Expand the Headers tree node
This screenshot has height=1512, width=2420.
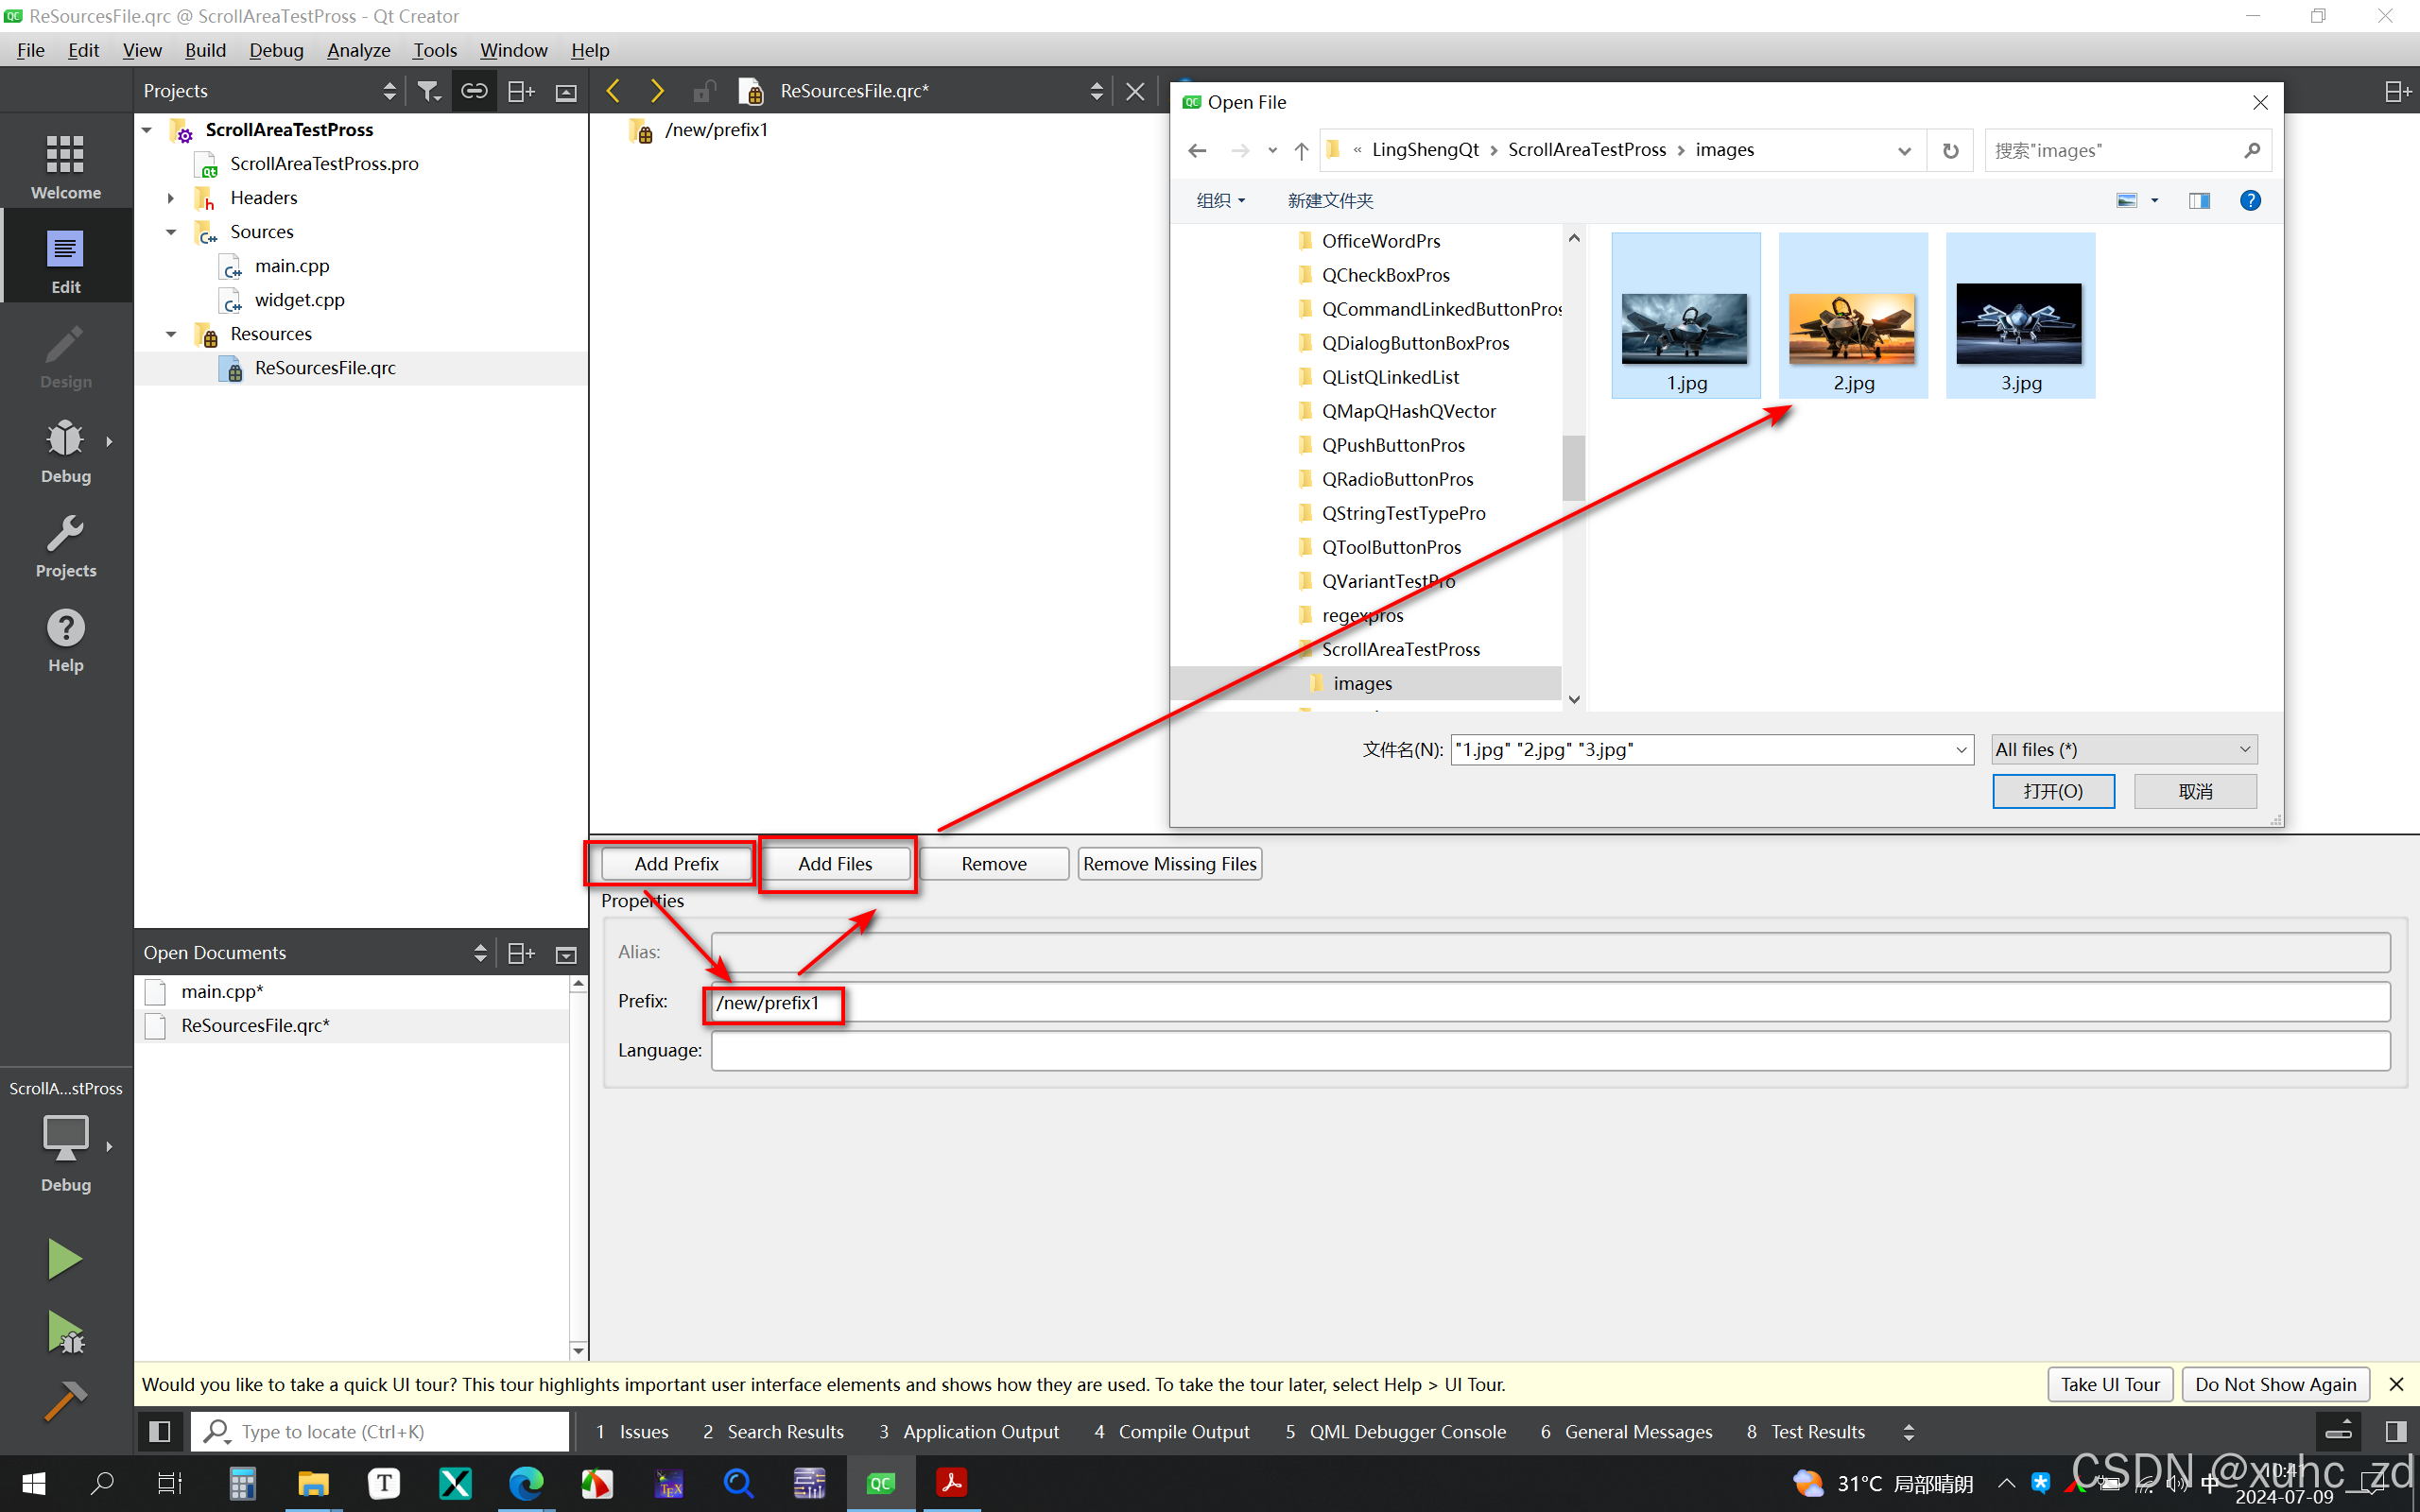[171, 198]
